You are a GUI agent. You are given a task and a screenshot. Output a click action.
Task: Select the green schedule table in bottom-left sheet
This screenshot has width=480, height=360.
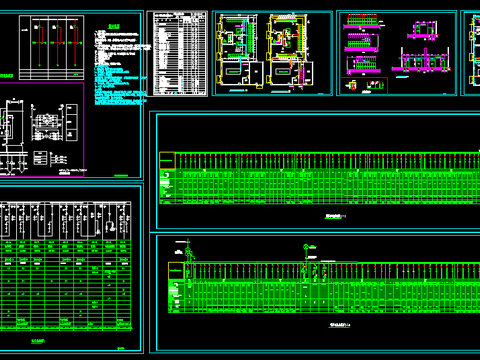pyautogui.click(x=65, y=285)
